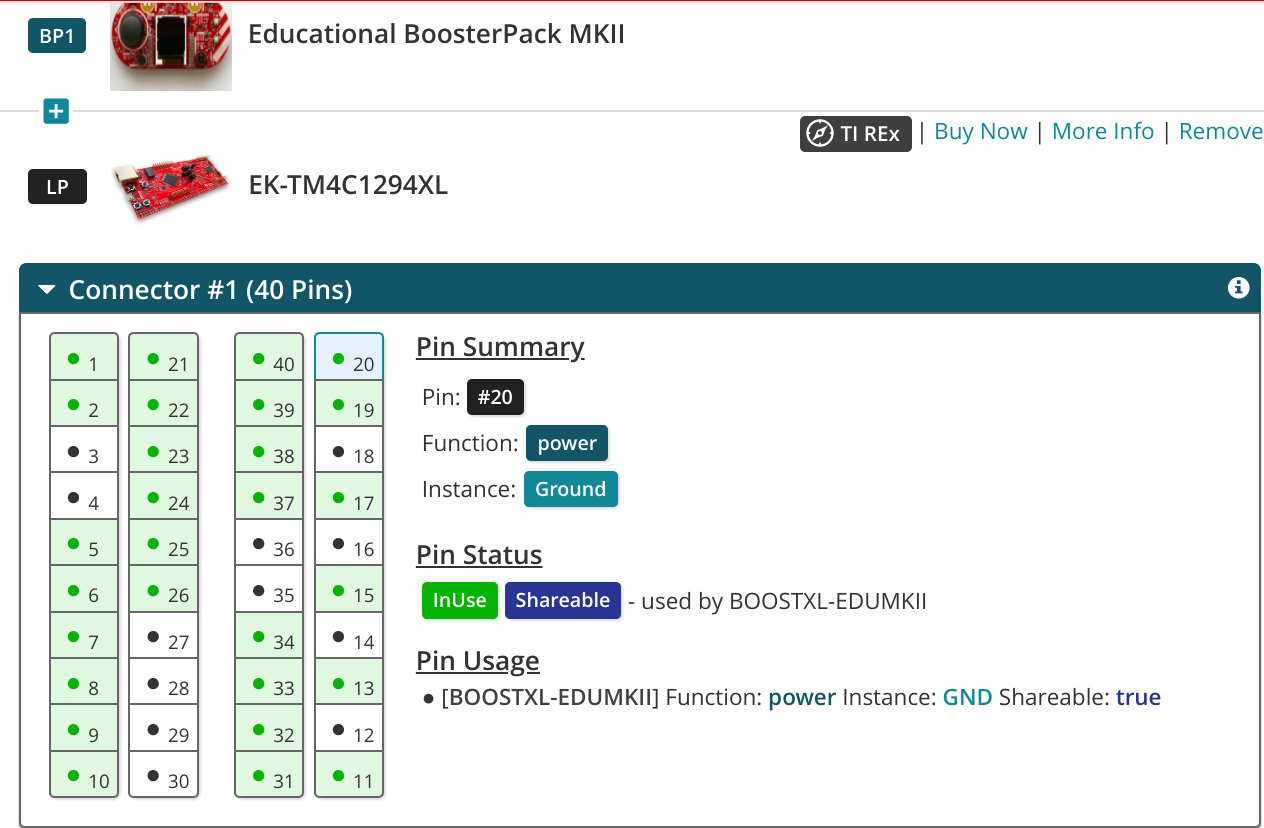Select the highlighted pin 20
The width and height of the screenshot is (1264, 828).
click(x=349, y=358)
